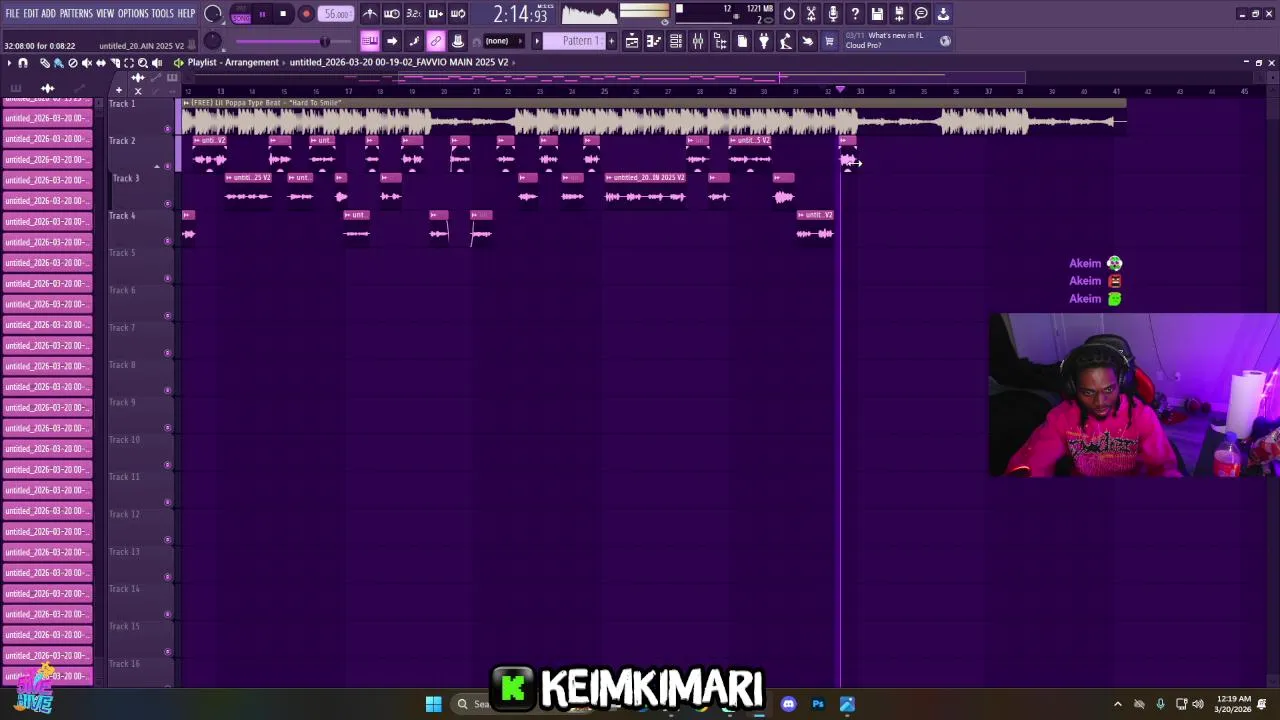Stop playback with the stop button
The width and height of the screenshot is (1280, 720).
click(283, 14)
